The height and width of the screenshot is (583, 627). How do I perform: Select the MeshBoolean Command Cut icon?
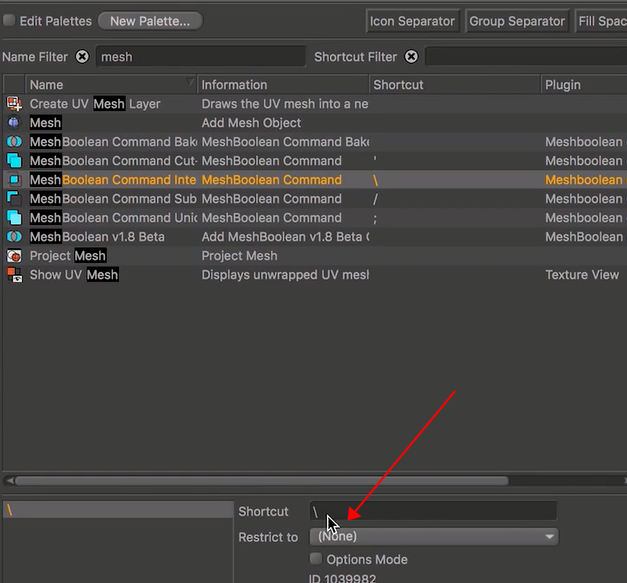pos(14,161)
